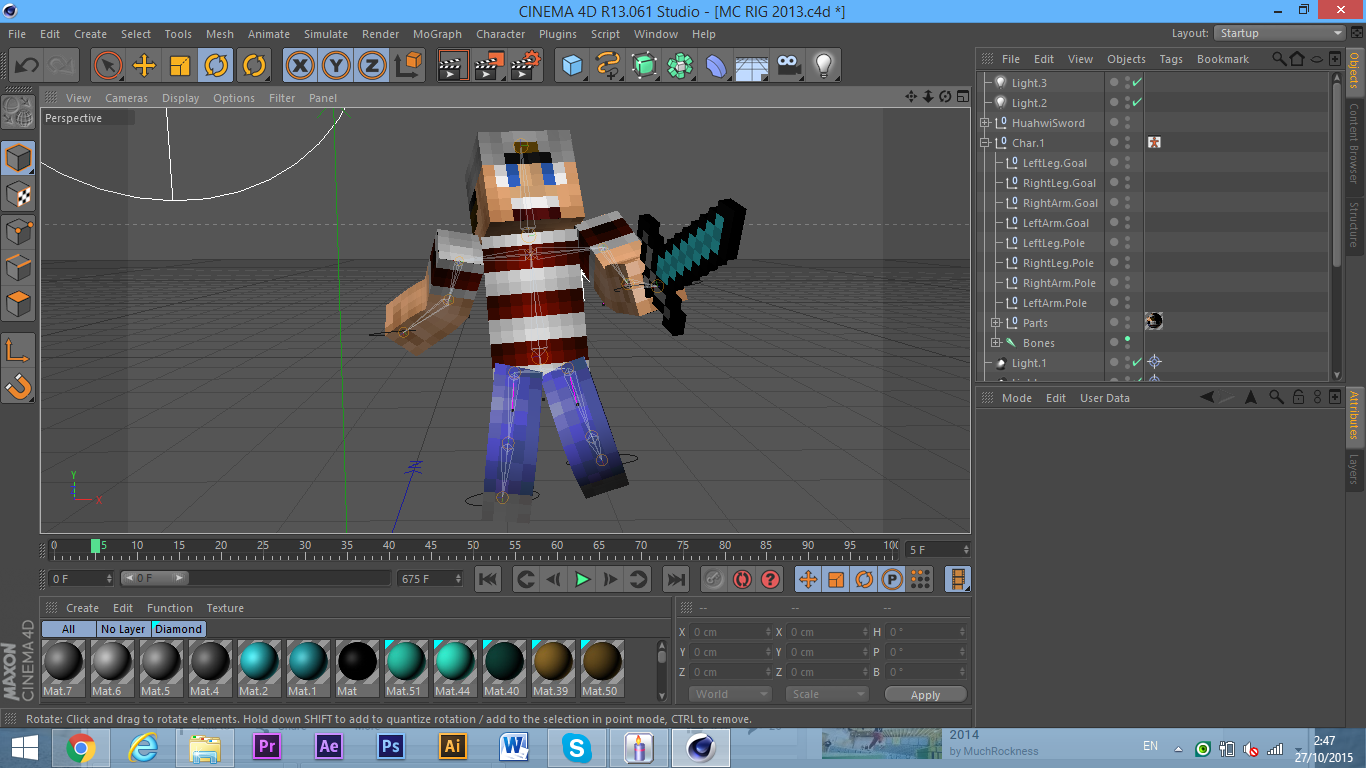Image resolution: width=1366 pixels, height=768 pixels.
Task: Add a Camera object from toolbar
Action: coord(788,66)
